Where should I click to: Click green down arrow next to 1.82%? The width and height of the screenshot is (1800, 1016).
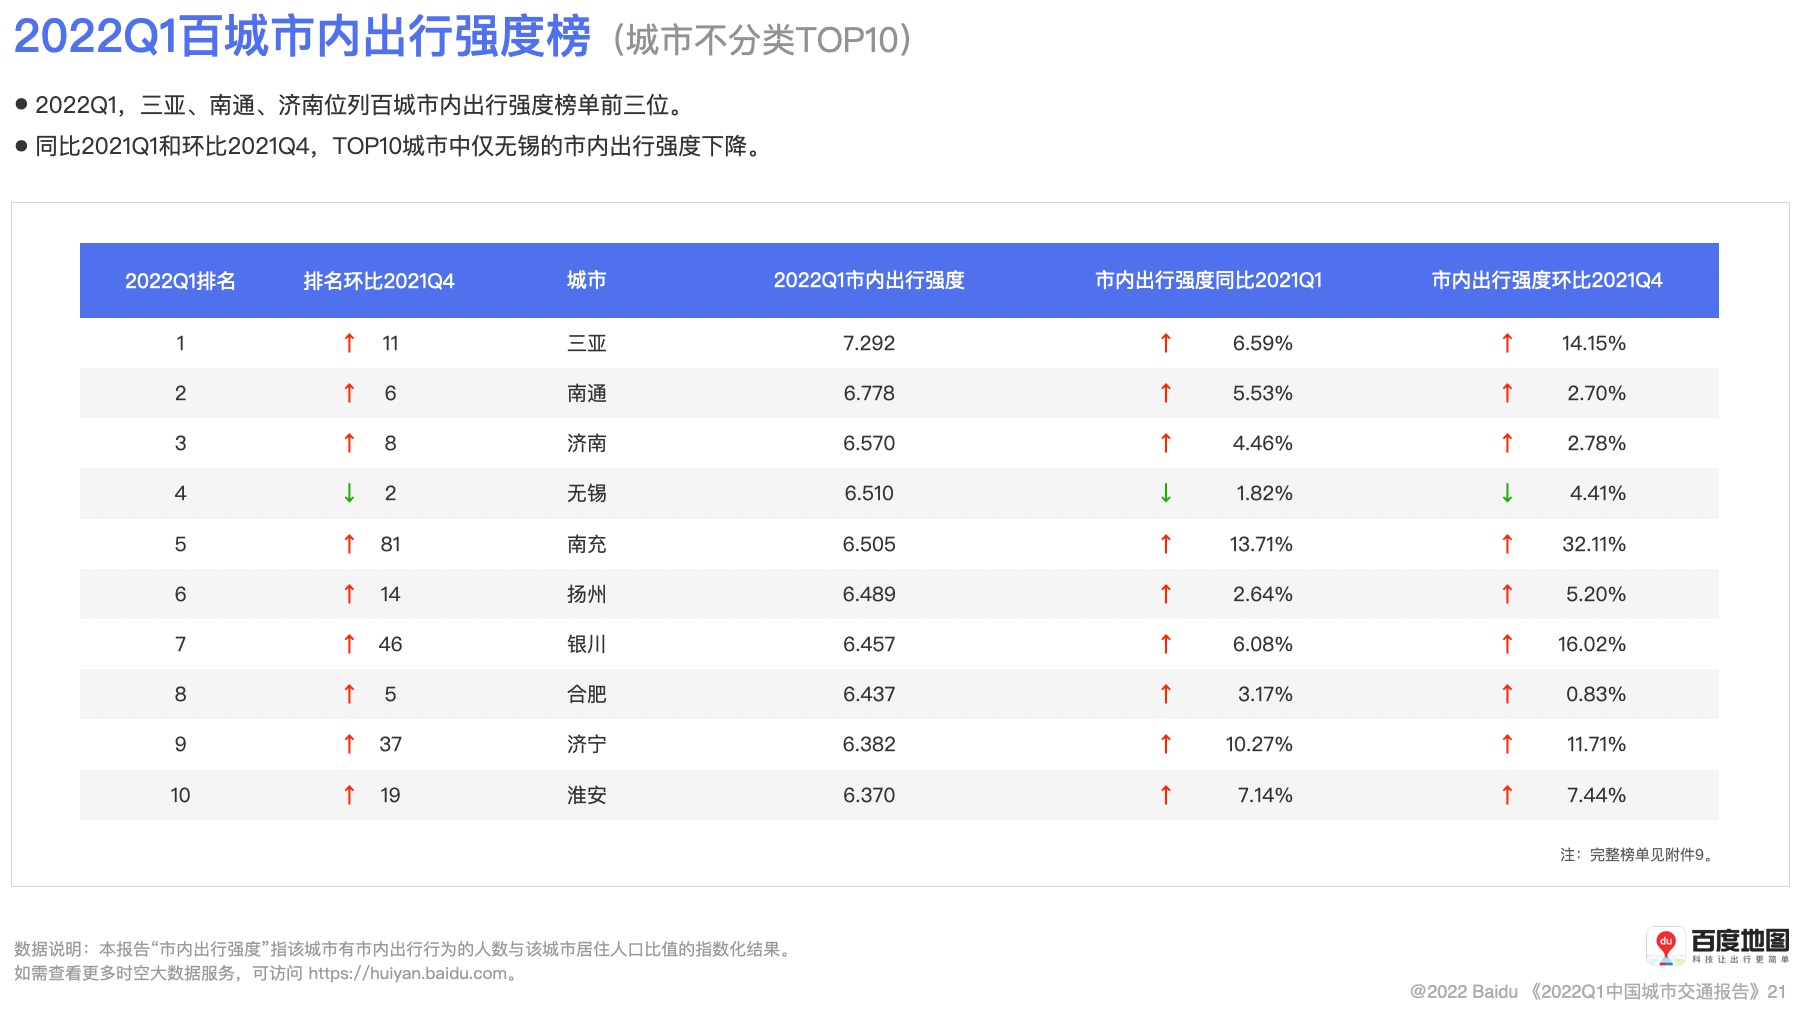(1166, 493)
